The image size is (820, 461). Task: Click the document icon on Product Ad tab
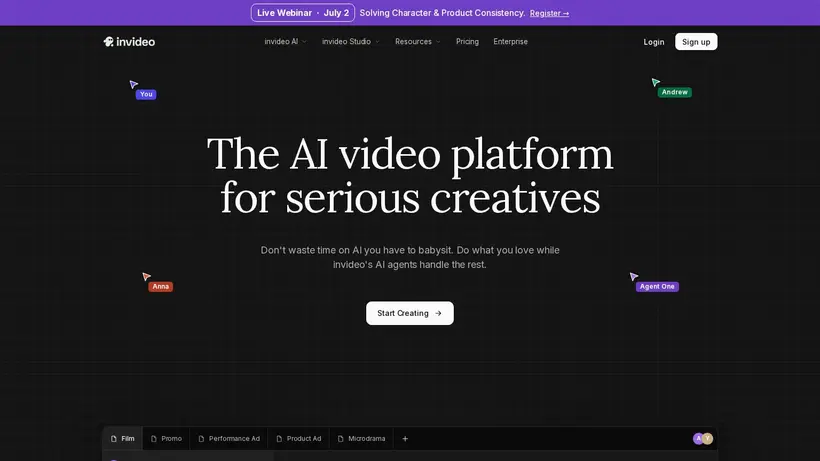coord(279,439)
